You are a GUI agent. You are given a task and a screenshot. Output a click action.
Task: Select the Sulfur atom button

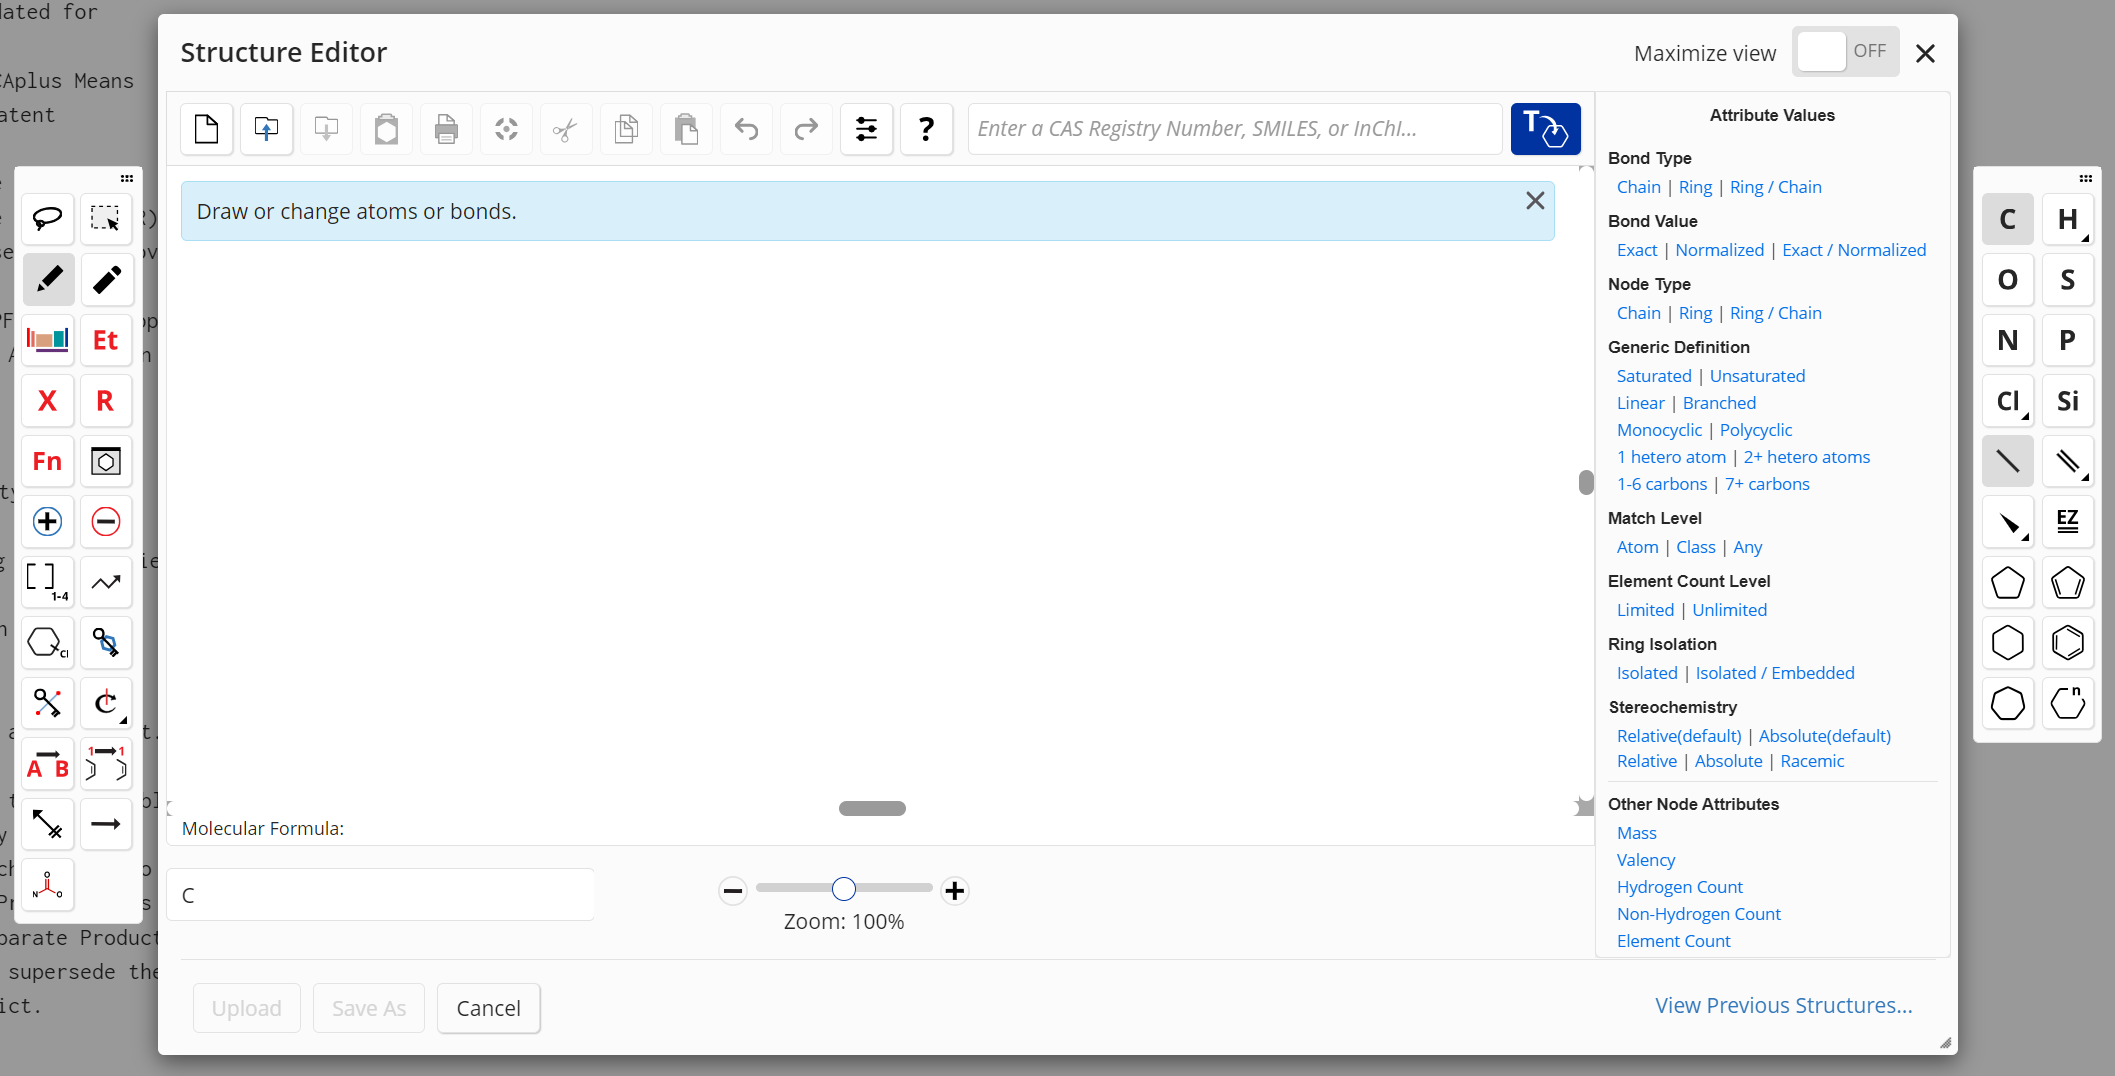[2068, 280]
